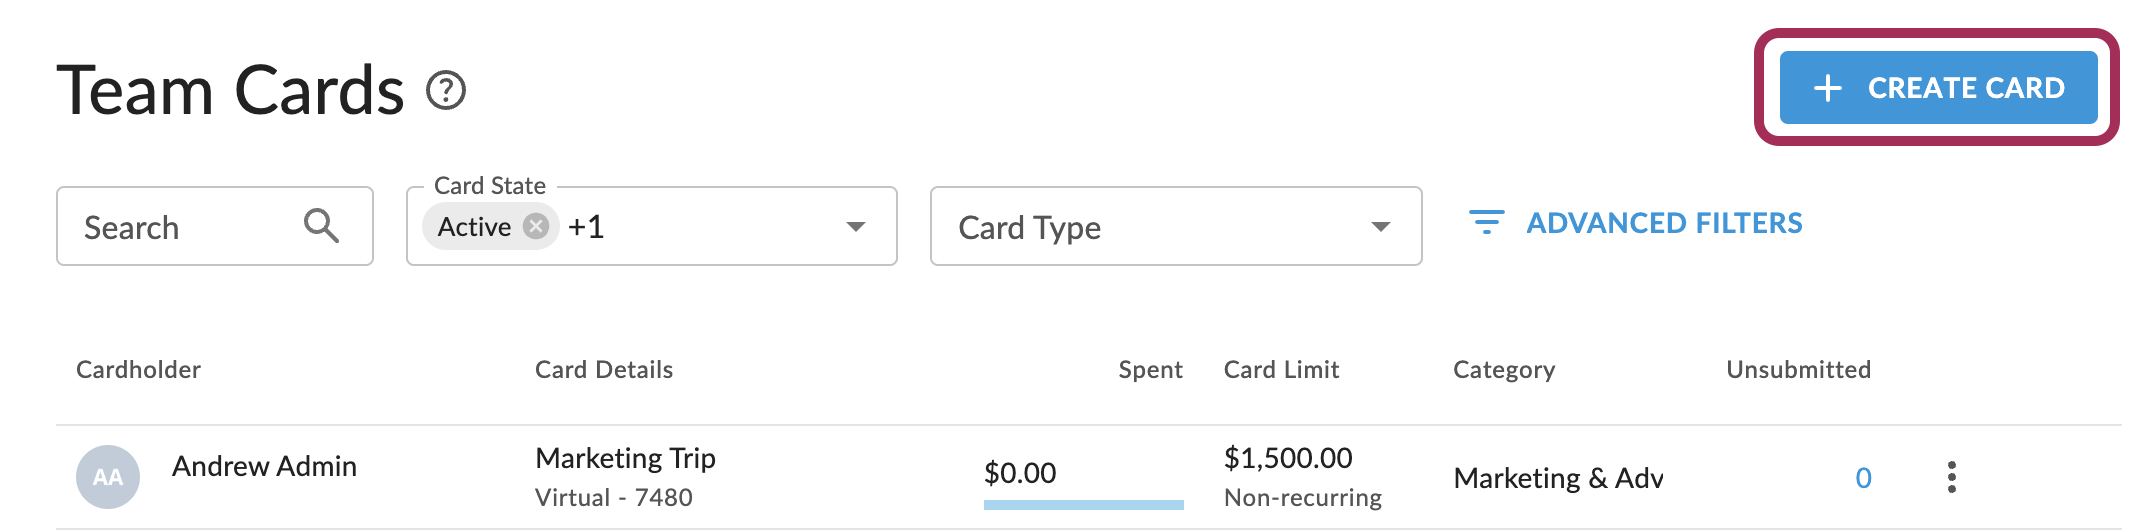Remove the Active filter chip
Screen dimensions: 2152x532
537,226
